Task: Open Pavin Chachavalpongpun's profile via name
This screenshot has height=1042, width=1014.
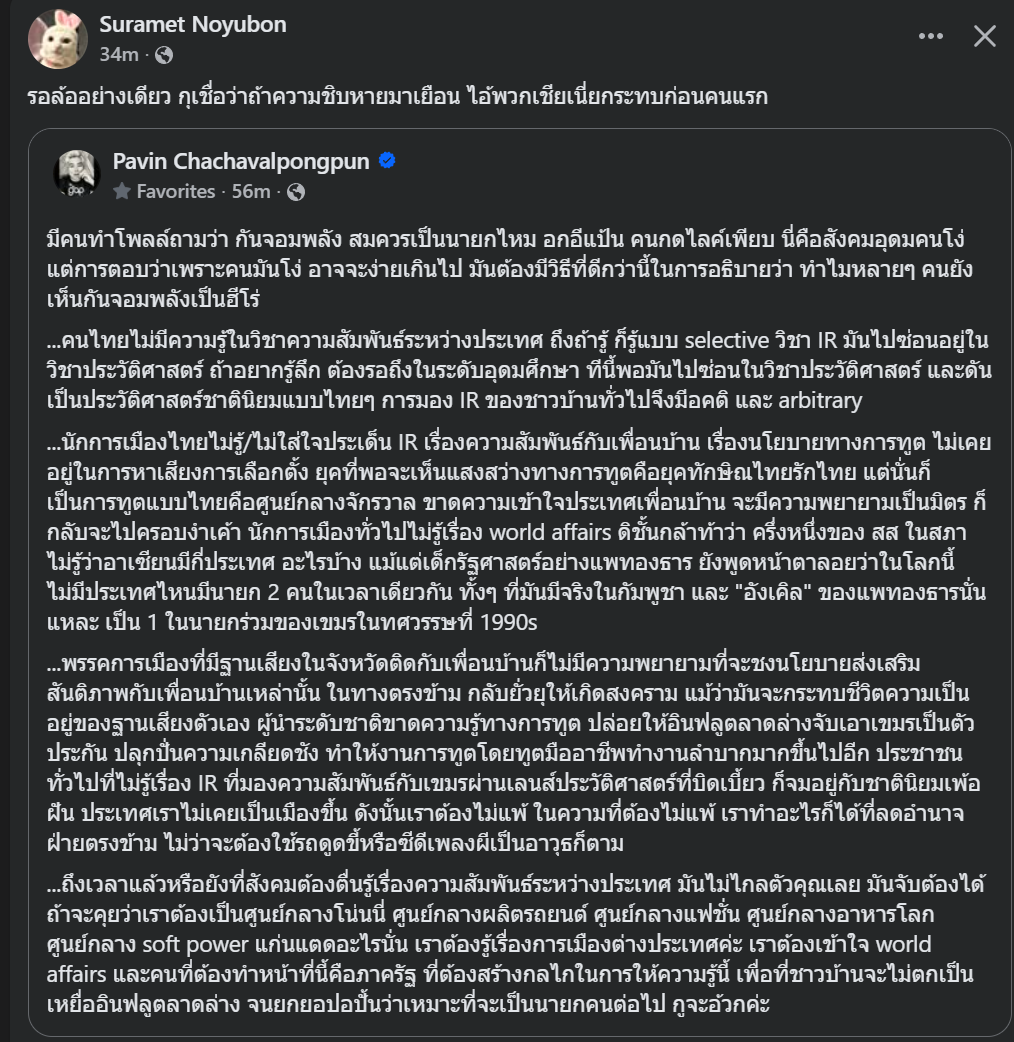Action: click(x=241, y=161)
